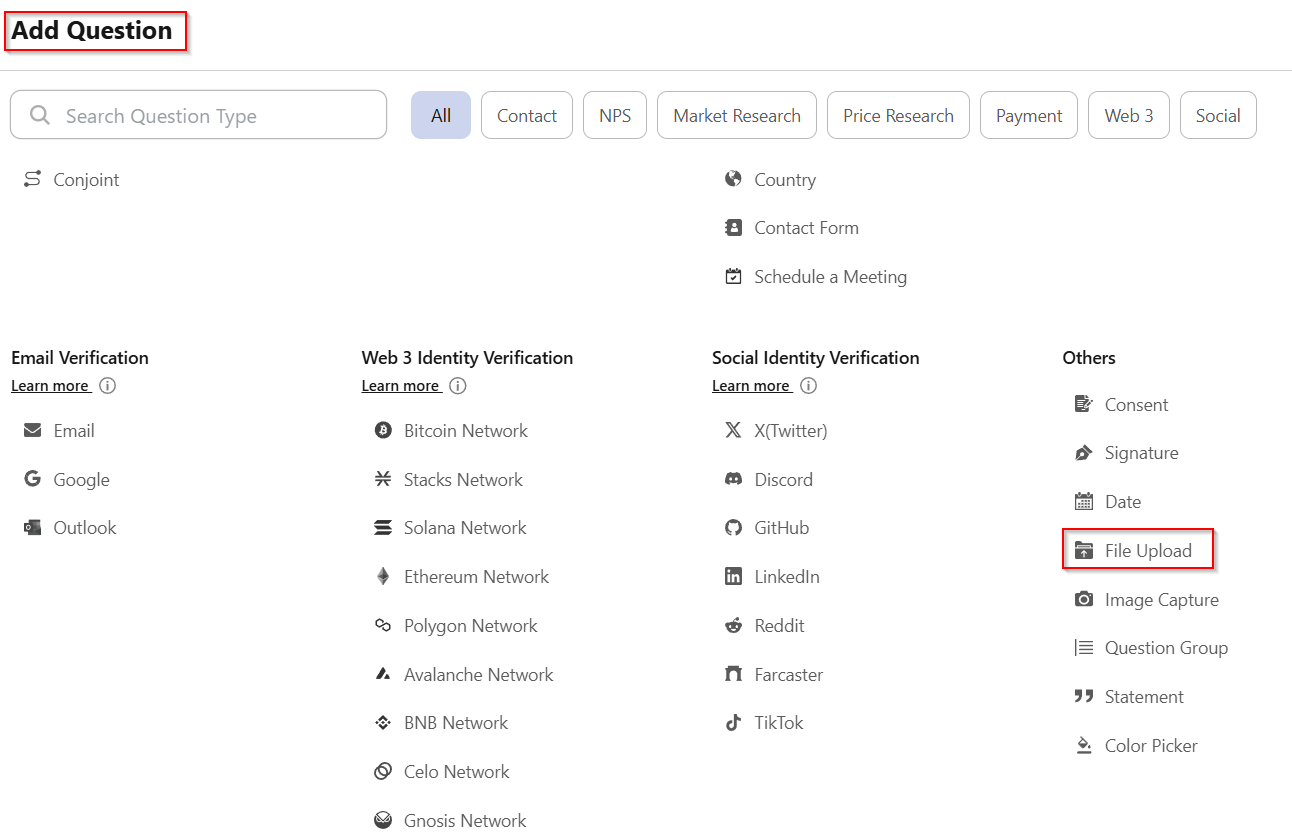Click the Celo Network icon
The height and width of the screenshot is (838, 1292).
[383, 771]
